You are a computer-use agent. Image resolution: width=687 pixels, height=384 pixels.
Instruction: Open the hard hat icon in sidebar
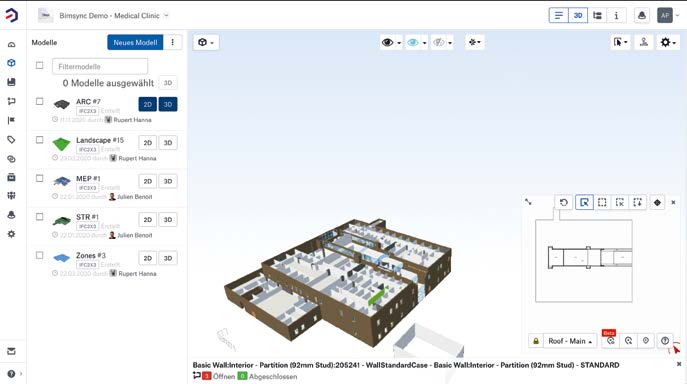11,215
